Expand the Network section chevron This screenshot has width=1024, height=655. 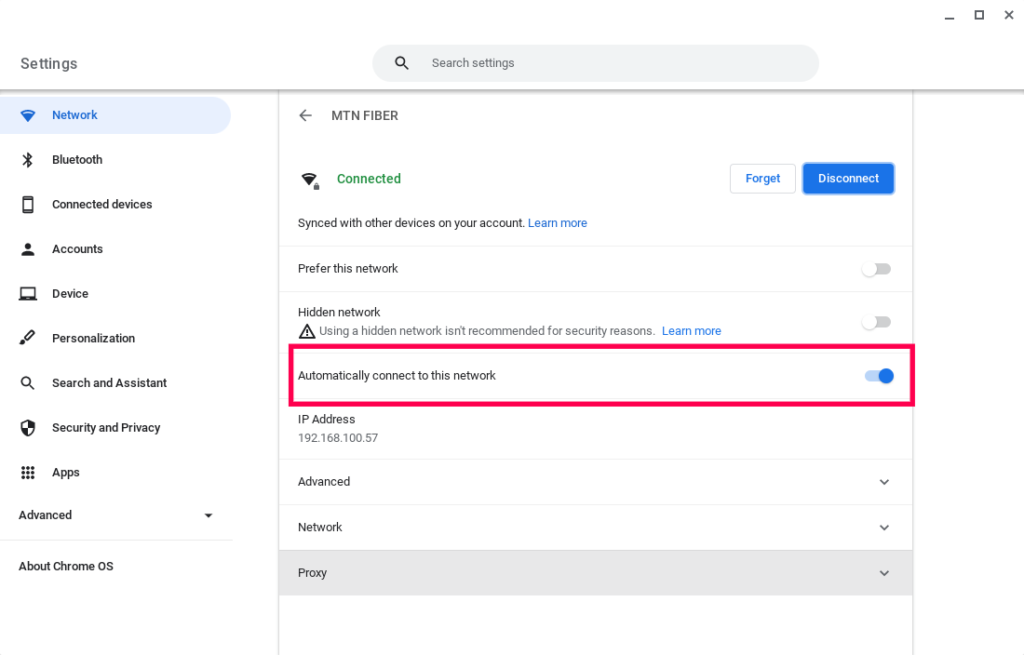tap(884, 528)
